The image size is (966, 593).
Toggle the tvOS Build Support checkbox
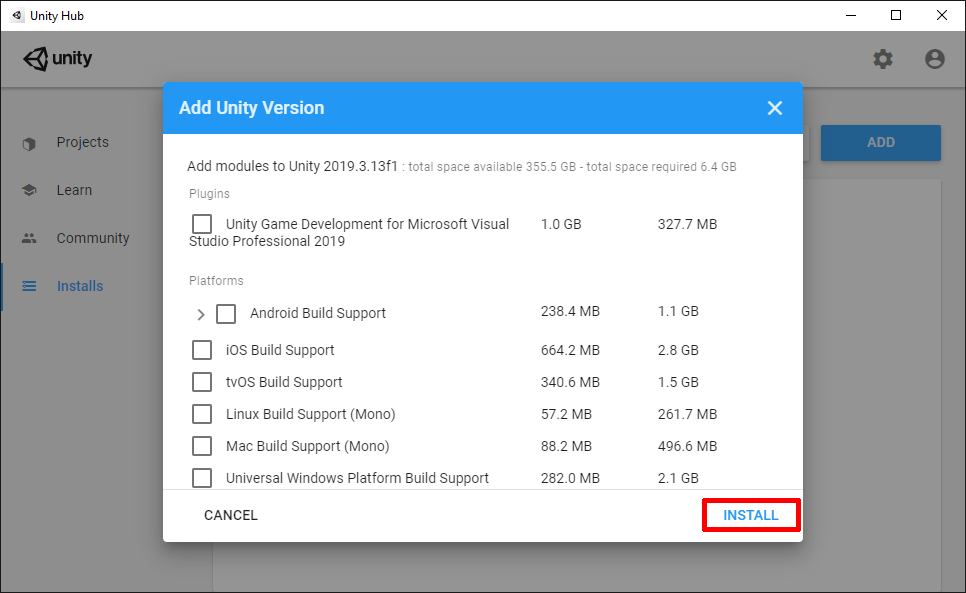[x=202, y=382]
